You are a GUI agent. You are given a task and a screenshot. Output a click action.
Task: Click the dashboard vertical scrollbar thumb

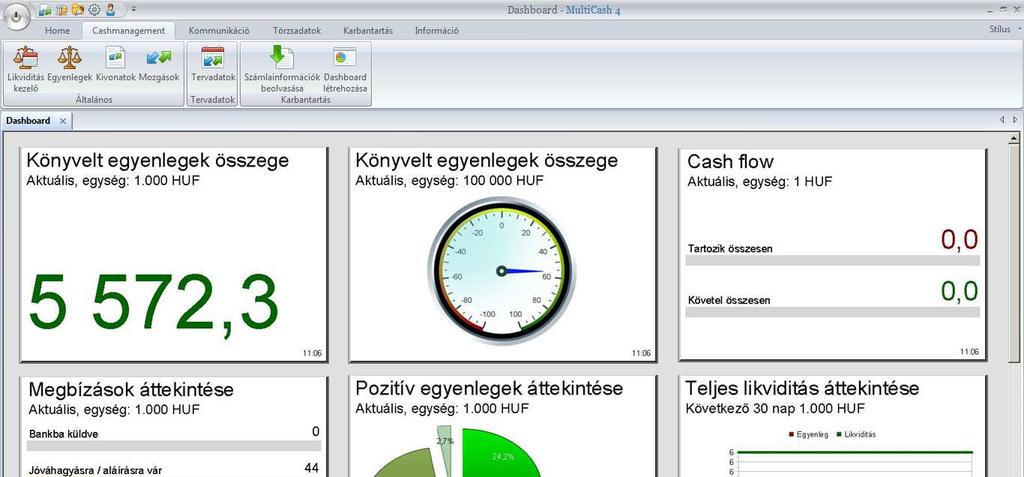(1014, 252)
